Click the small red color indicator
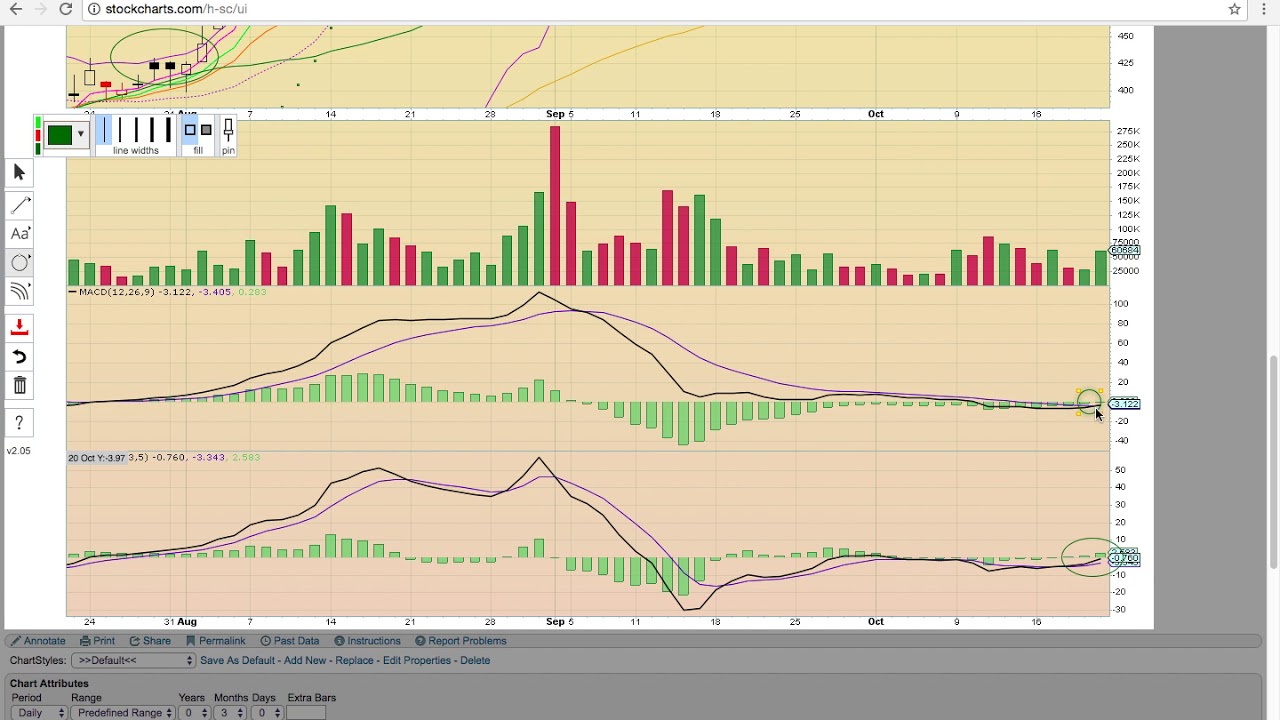The width and height of the screenshot is (1280, 720). 38,135
